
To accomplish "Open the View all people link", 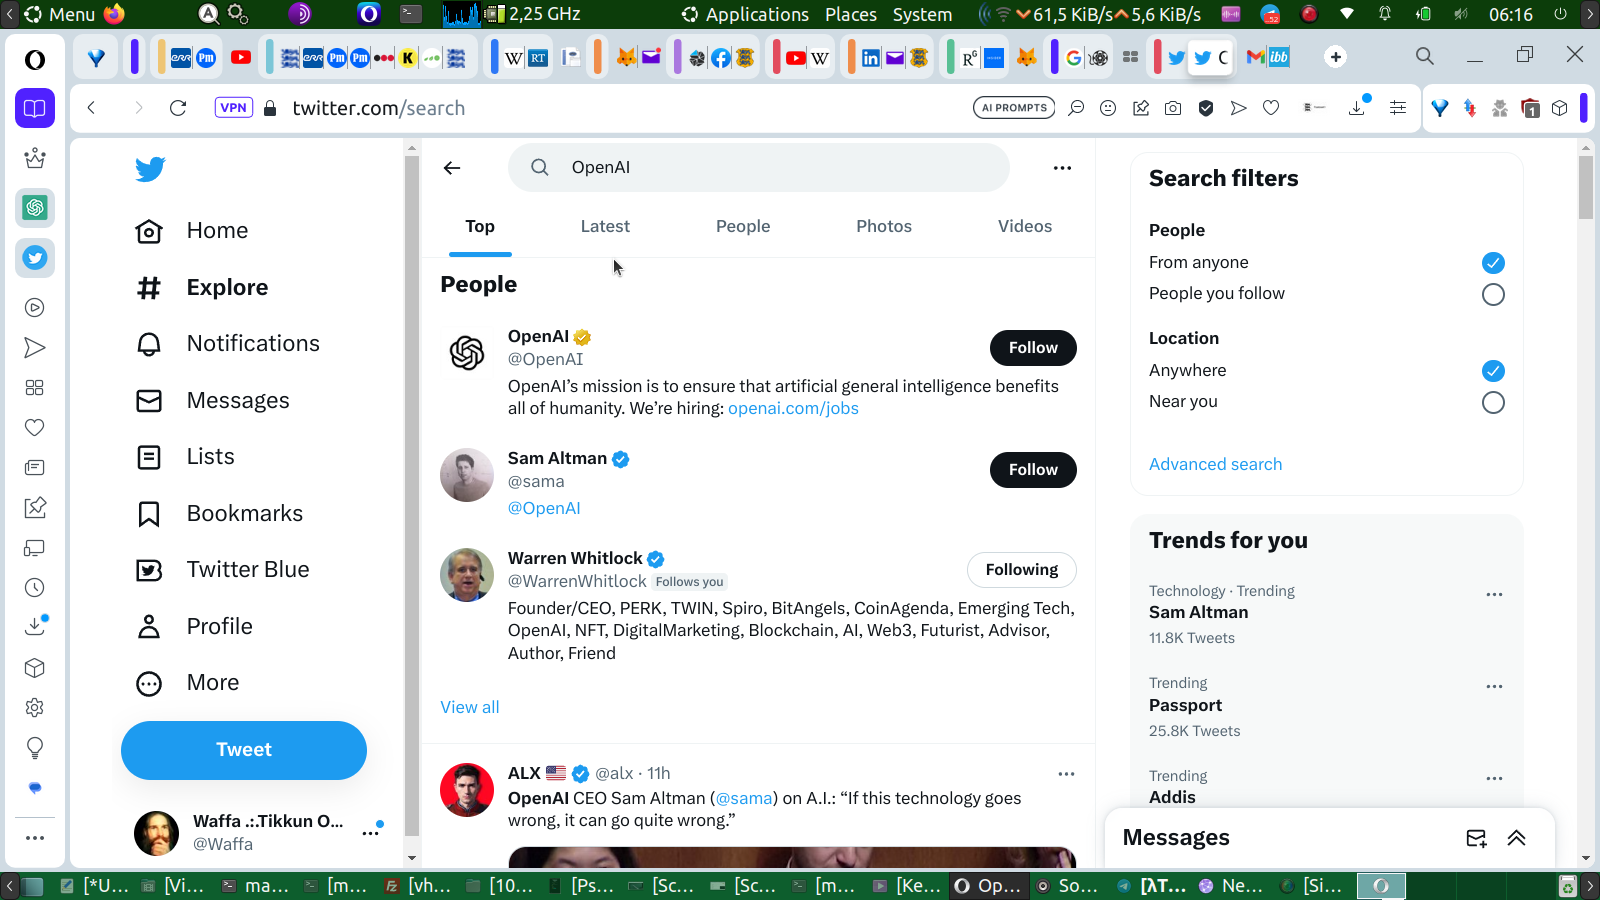I will pyautogui.click(x=470, y=708).
